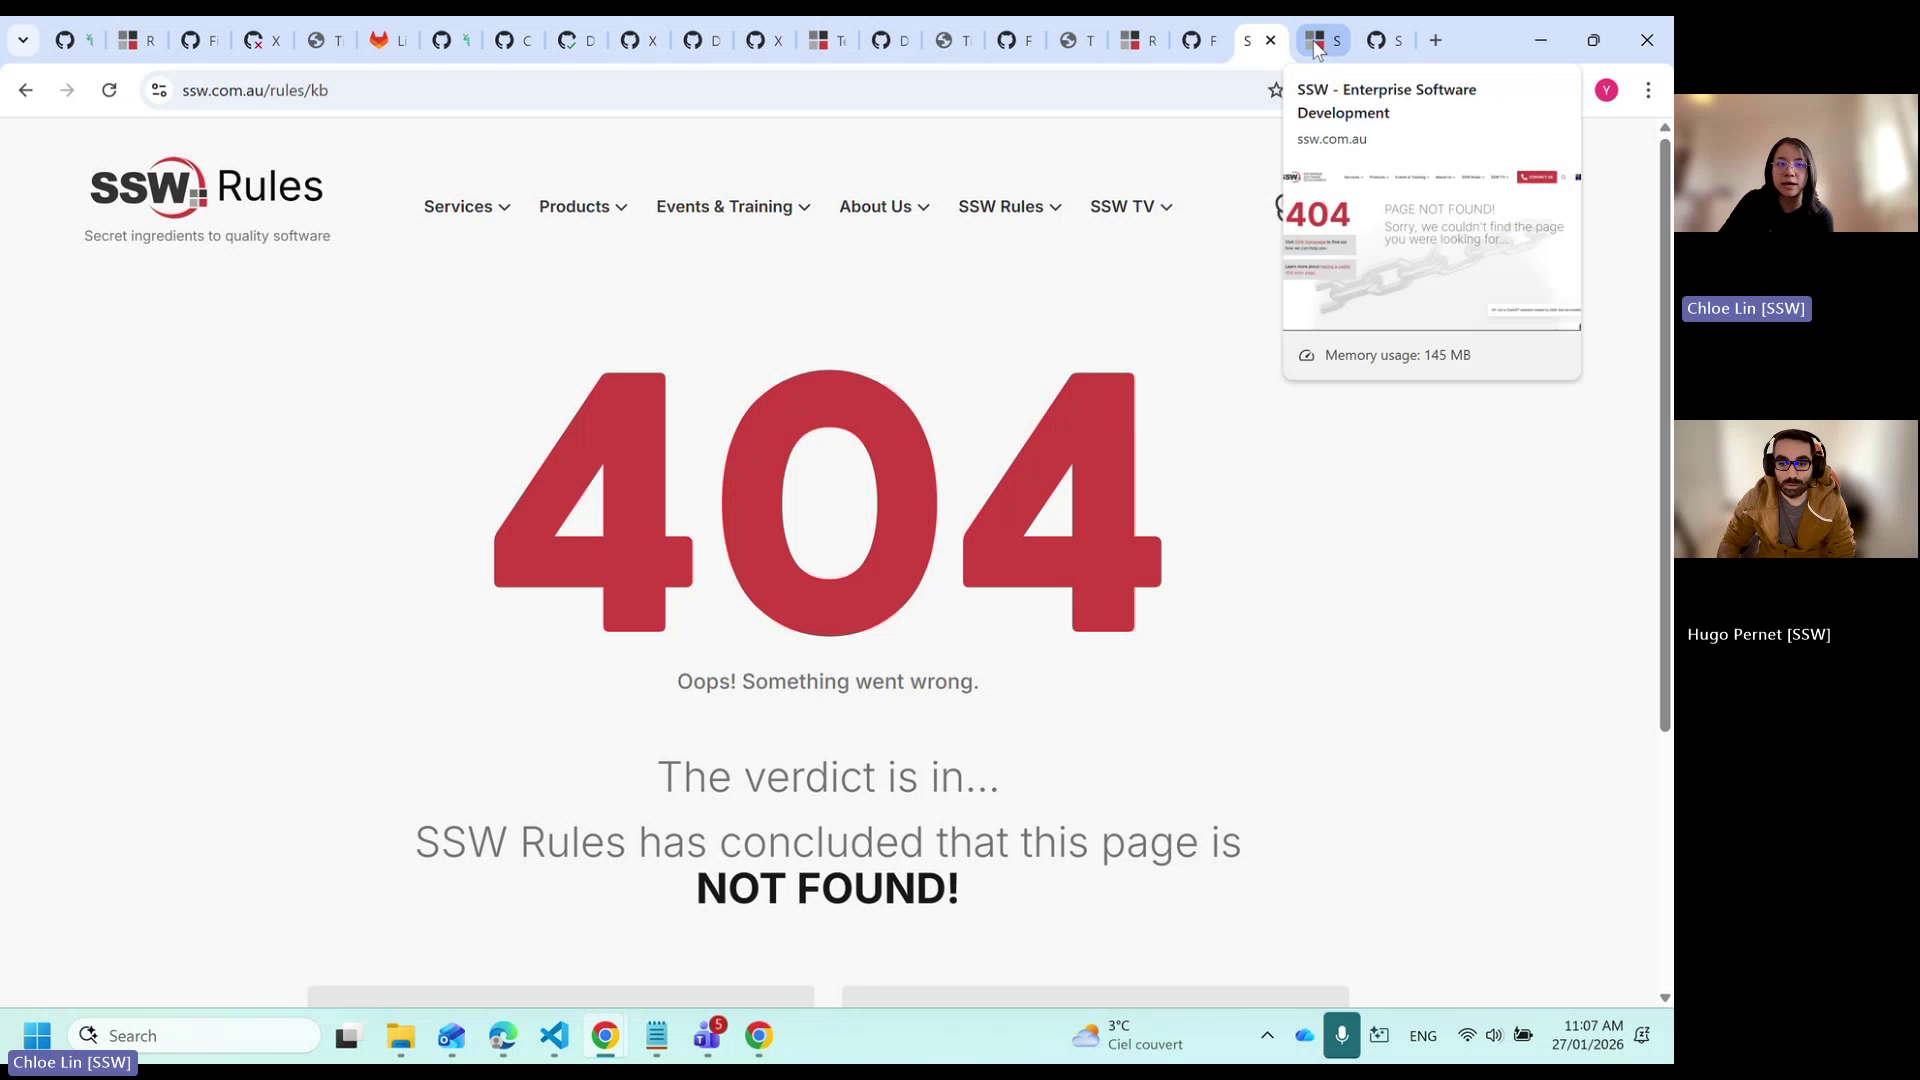Switch to the GitHub tab labeled C
Viewport: 1920px width, 1080px height.
pos(514,40)
